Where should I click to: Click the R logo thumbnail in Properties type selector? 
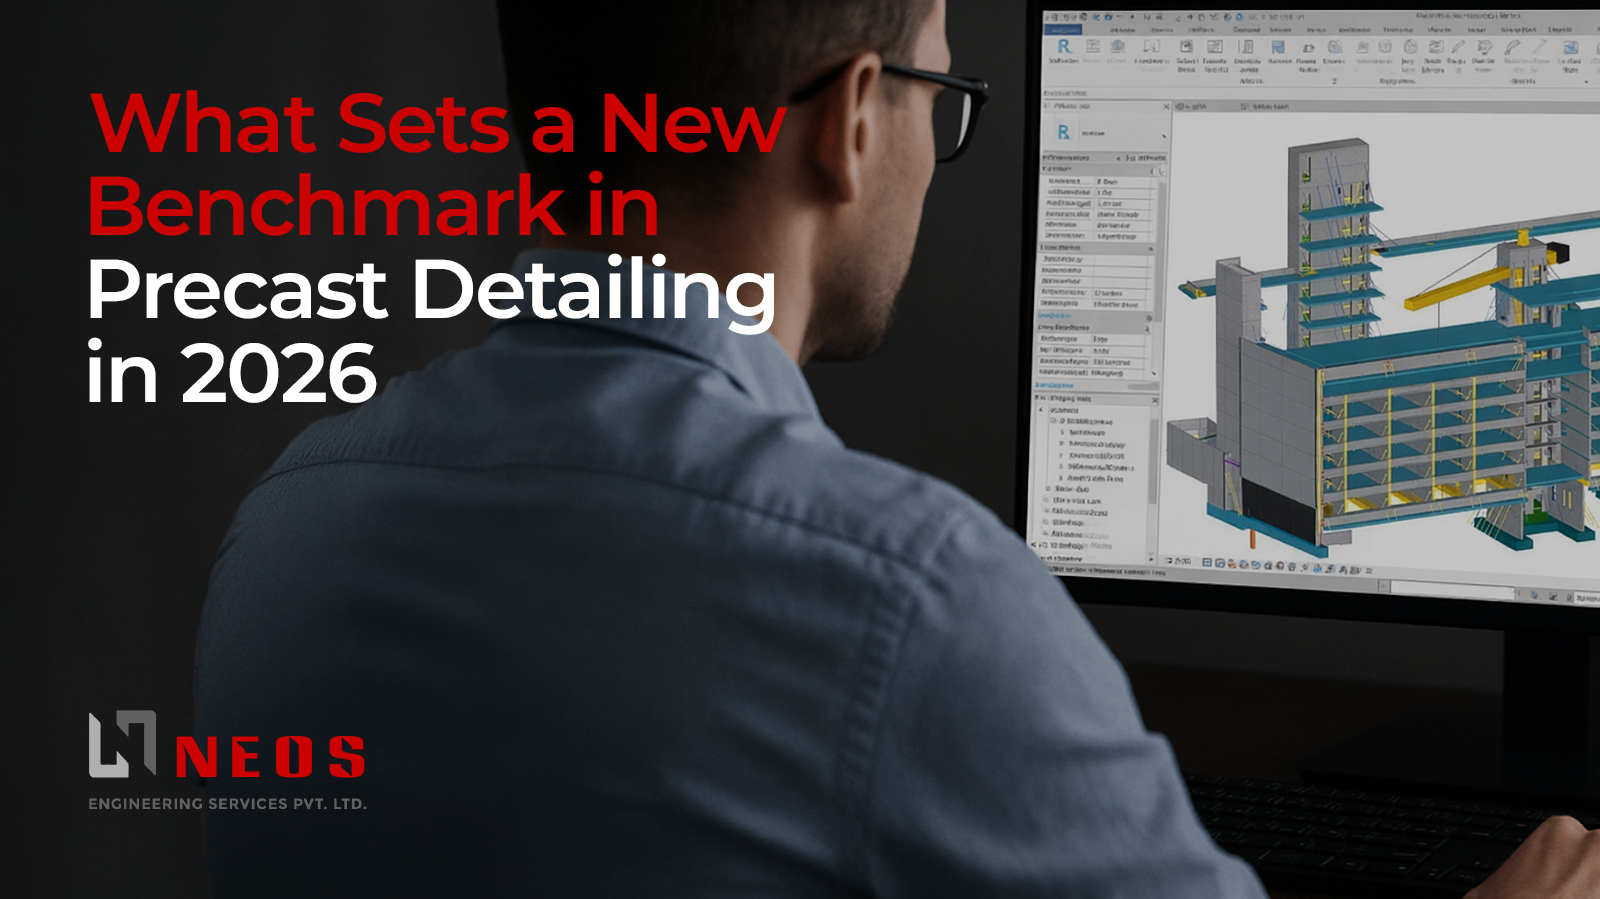coord(1063,132)
